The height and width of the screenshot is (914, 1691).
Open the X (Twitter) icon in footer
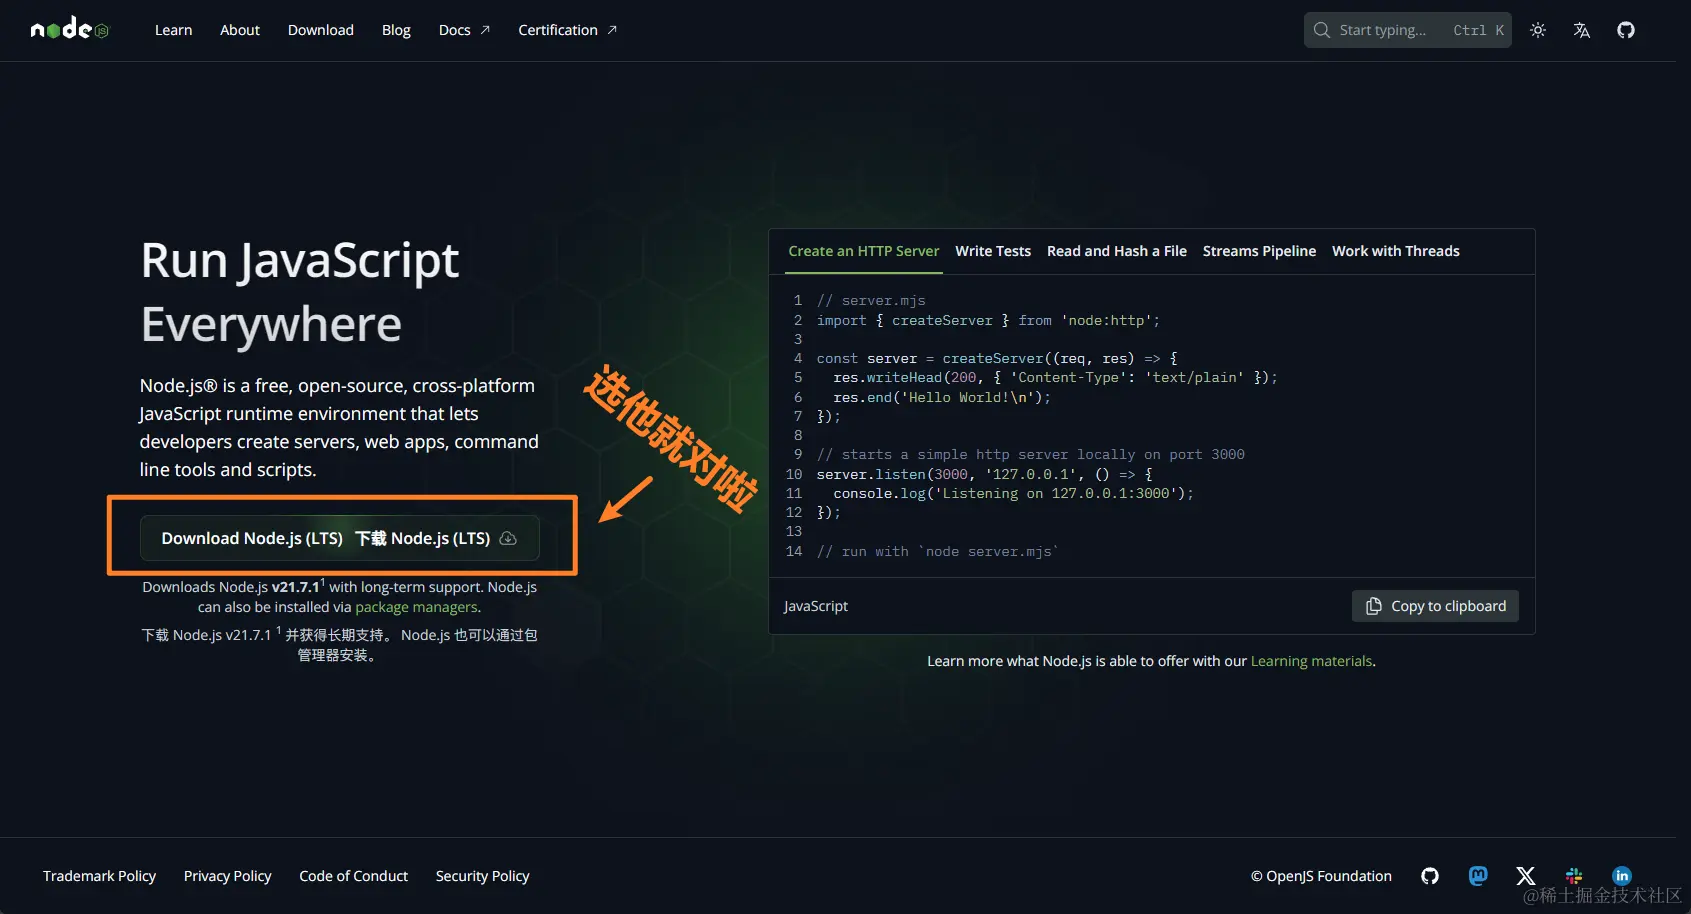pyautogui.click(x=1526, y=876)
